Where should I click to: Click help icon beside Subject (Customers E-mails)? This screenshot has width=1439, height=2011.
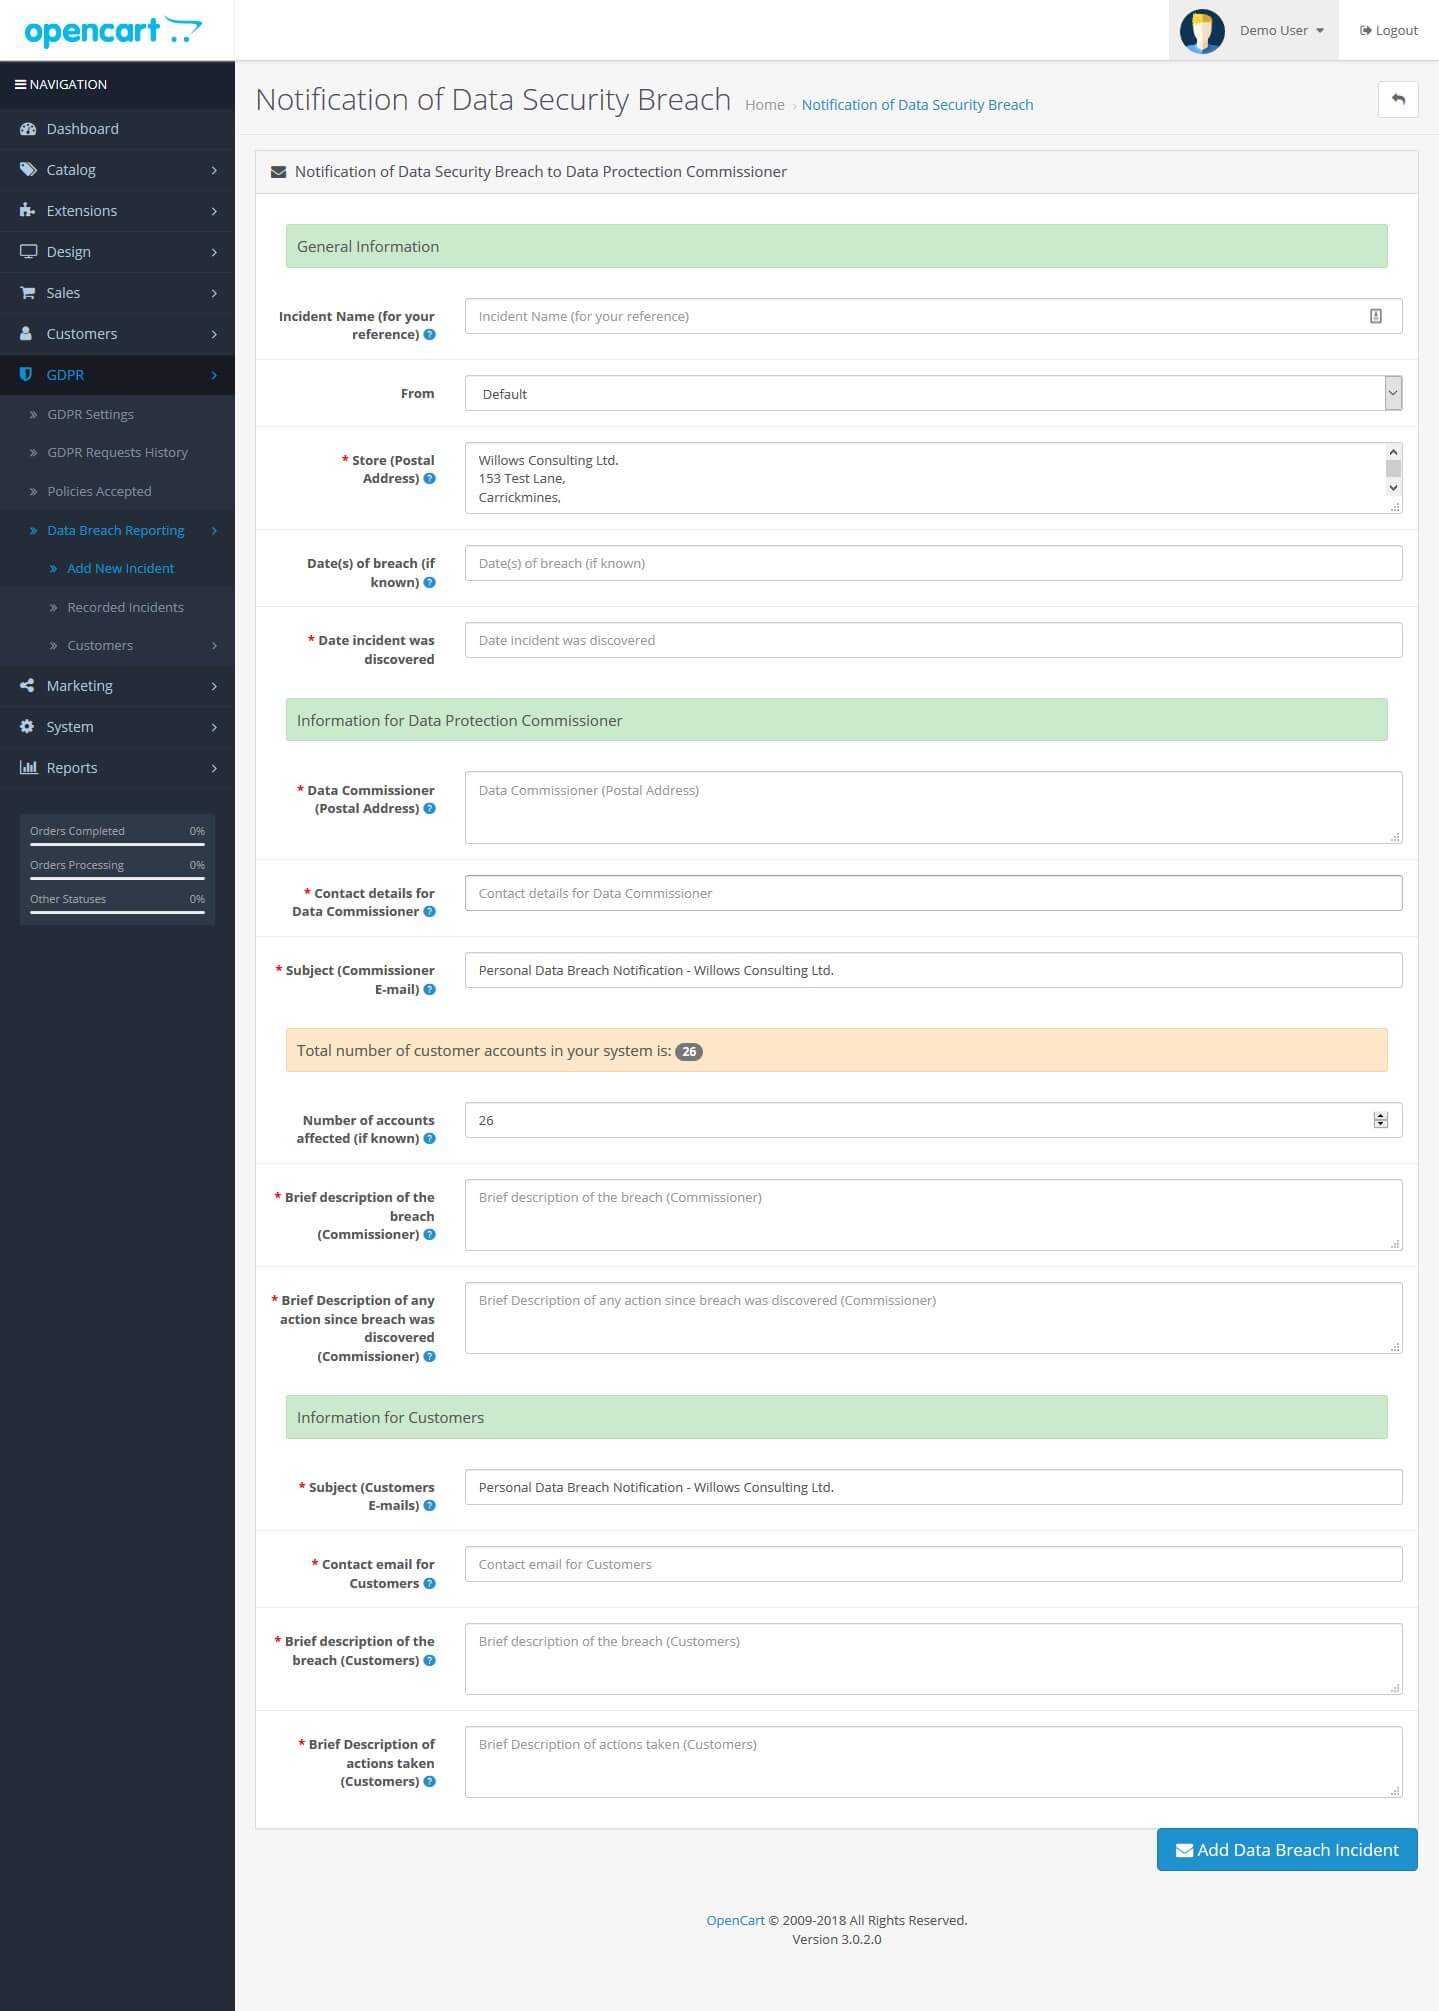(x=430, y=1506)
